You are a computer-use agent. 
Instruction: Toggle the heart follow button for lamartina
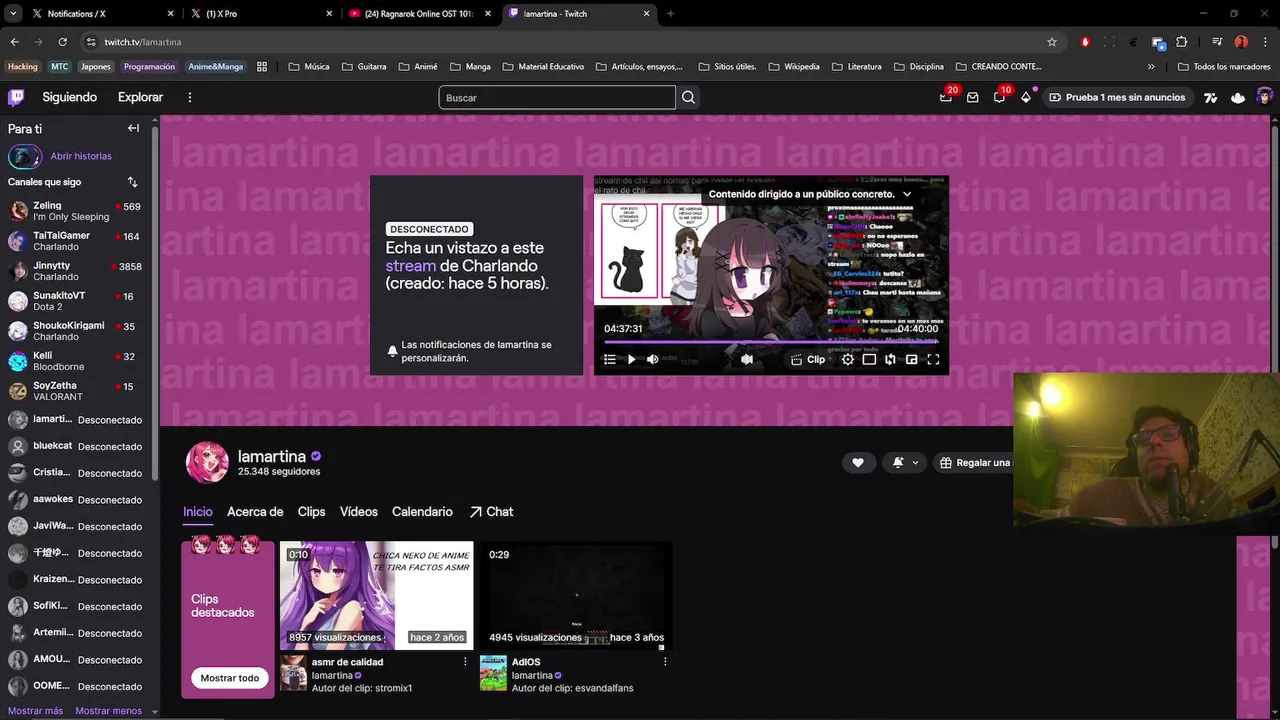tap(858, 462)
